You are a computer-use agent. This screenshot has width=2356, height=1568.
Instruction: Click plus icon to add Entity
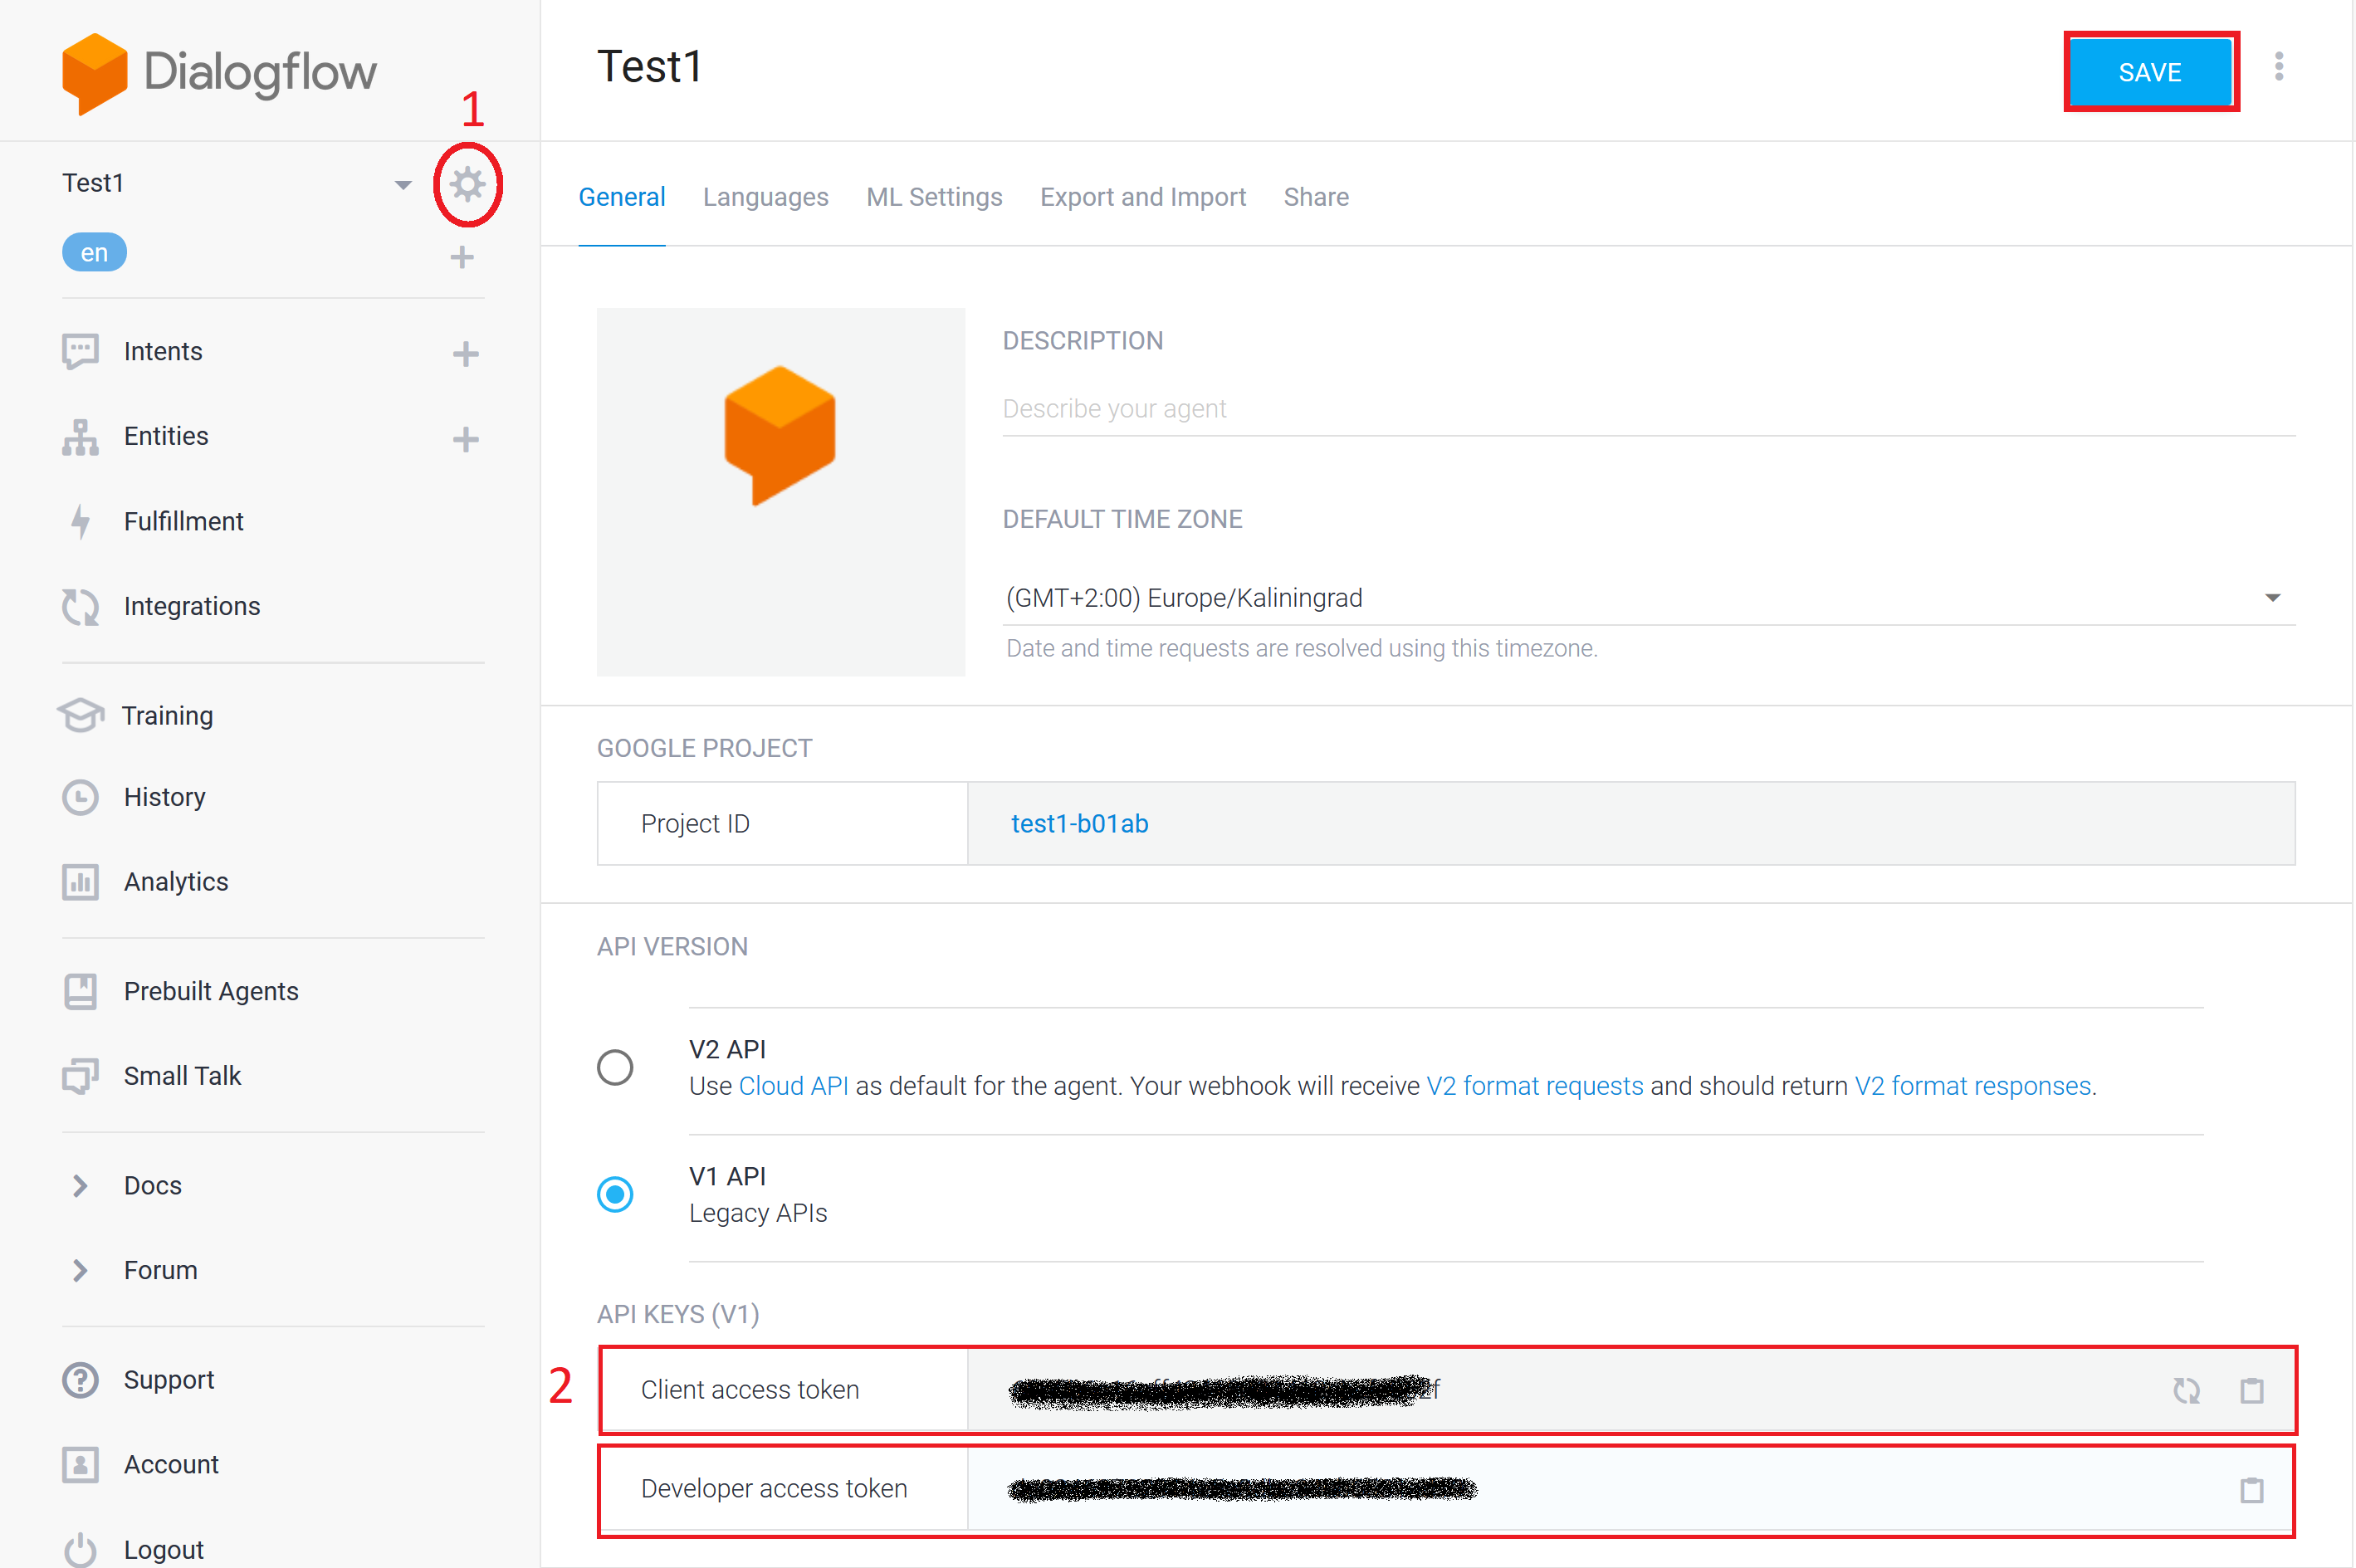click(465, 439)
